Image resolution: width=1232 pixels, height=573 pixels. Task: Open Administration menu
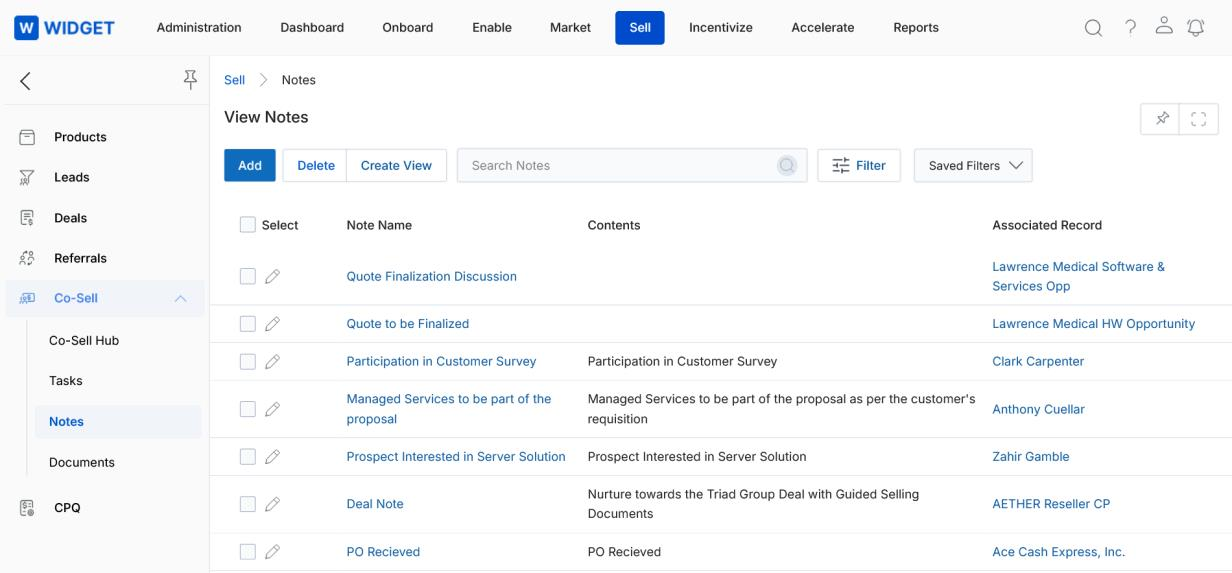[199, 28]
